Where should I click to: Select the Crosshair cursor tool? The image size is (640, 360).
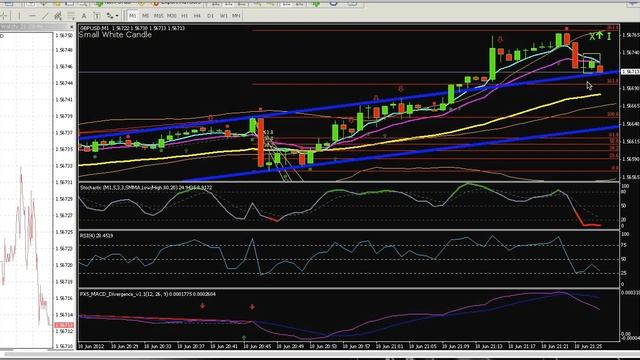[4, 16]
